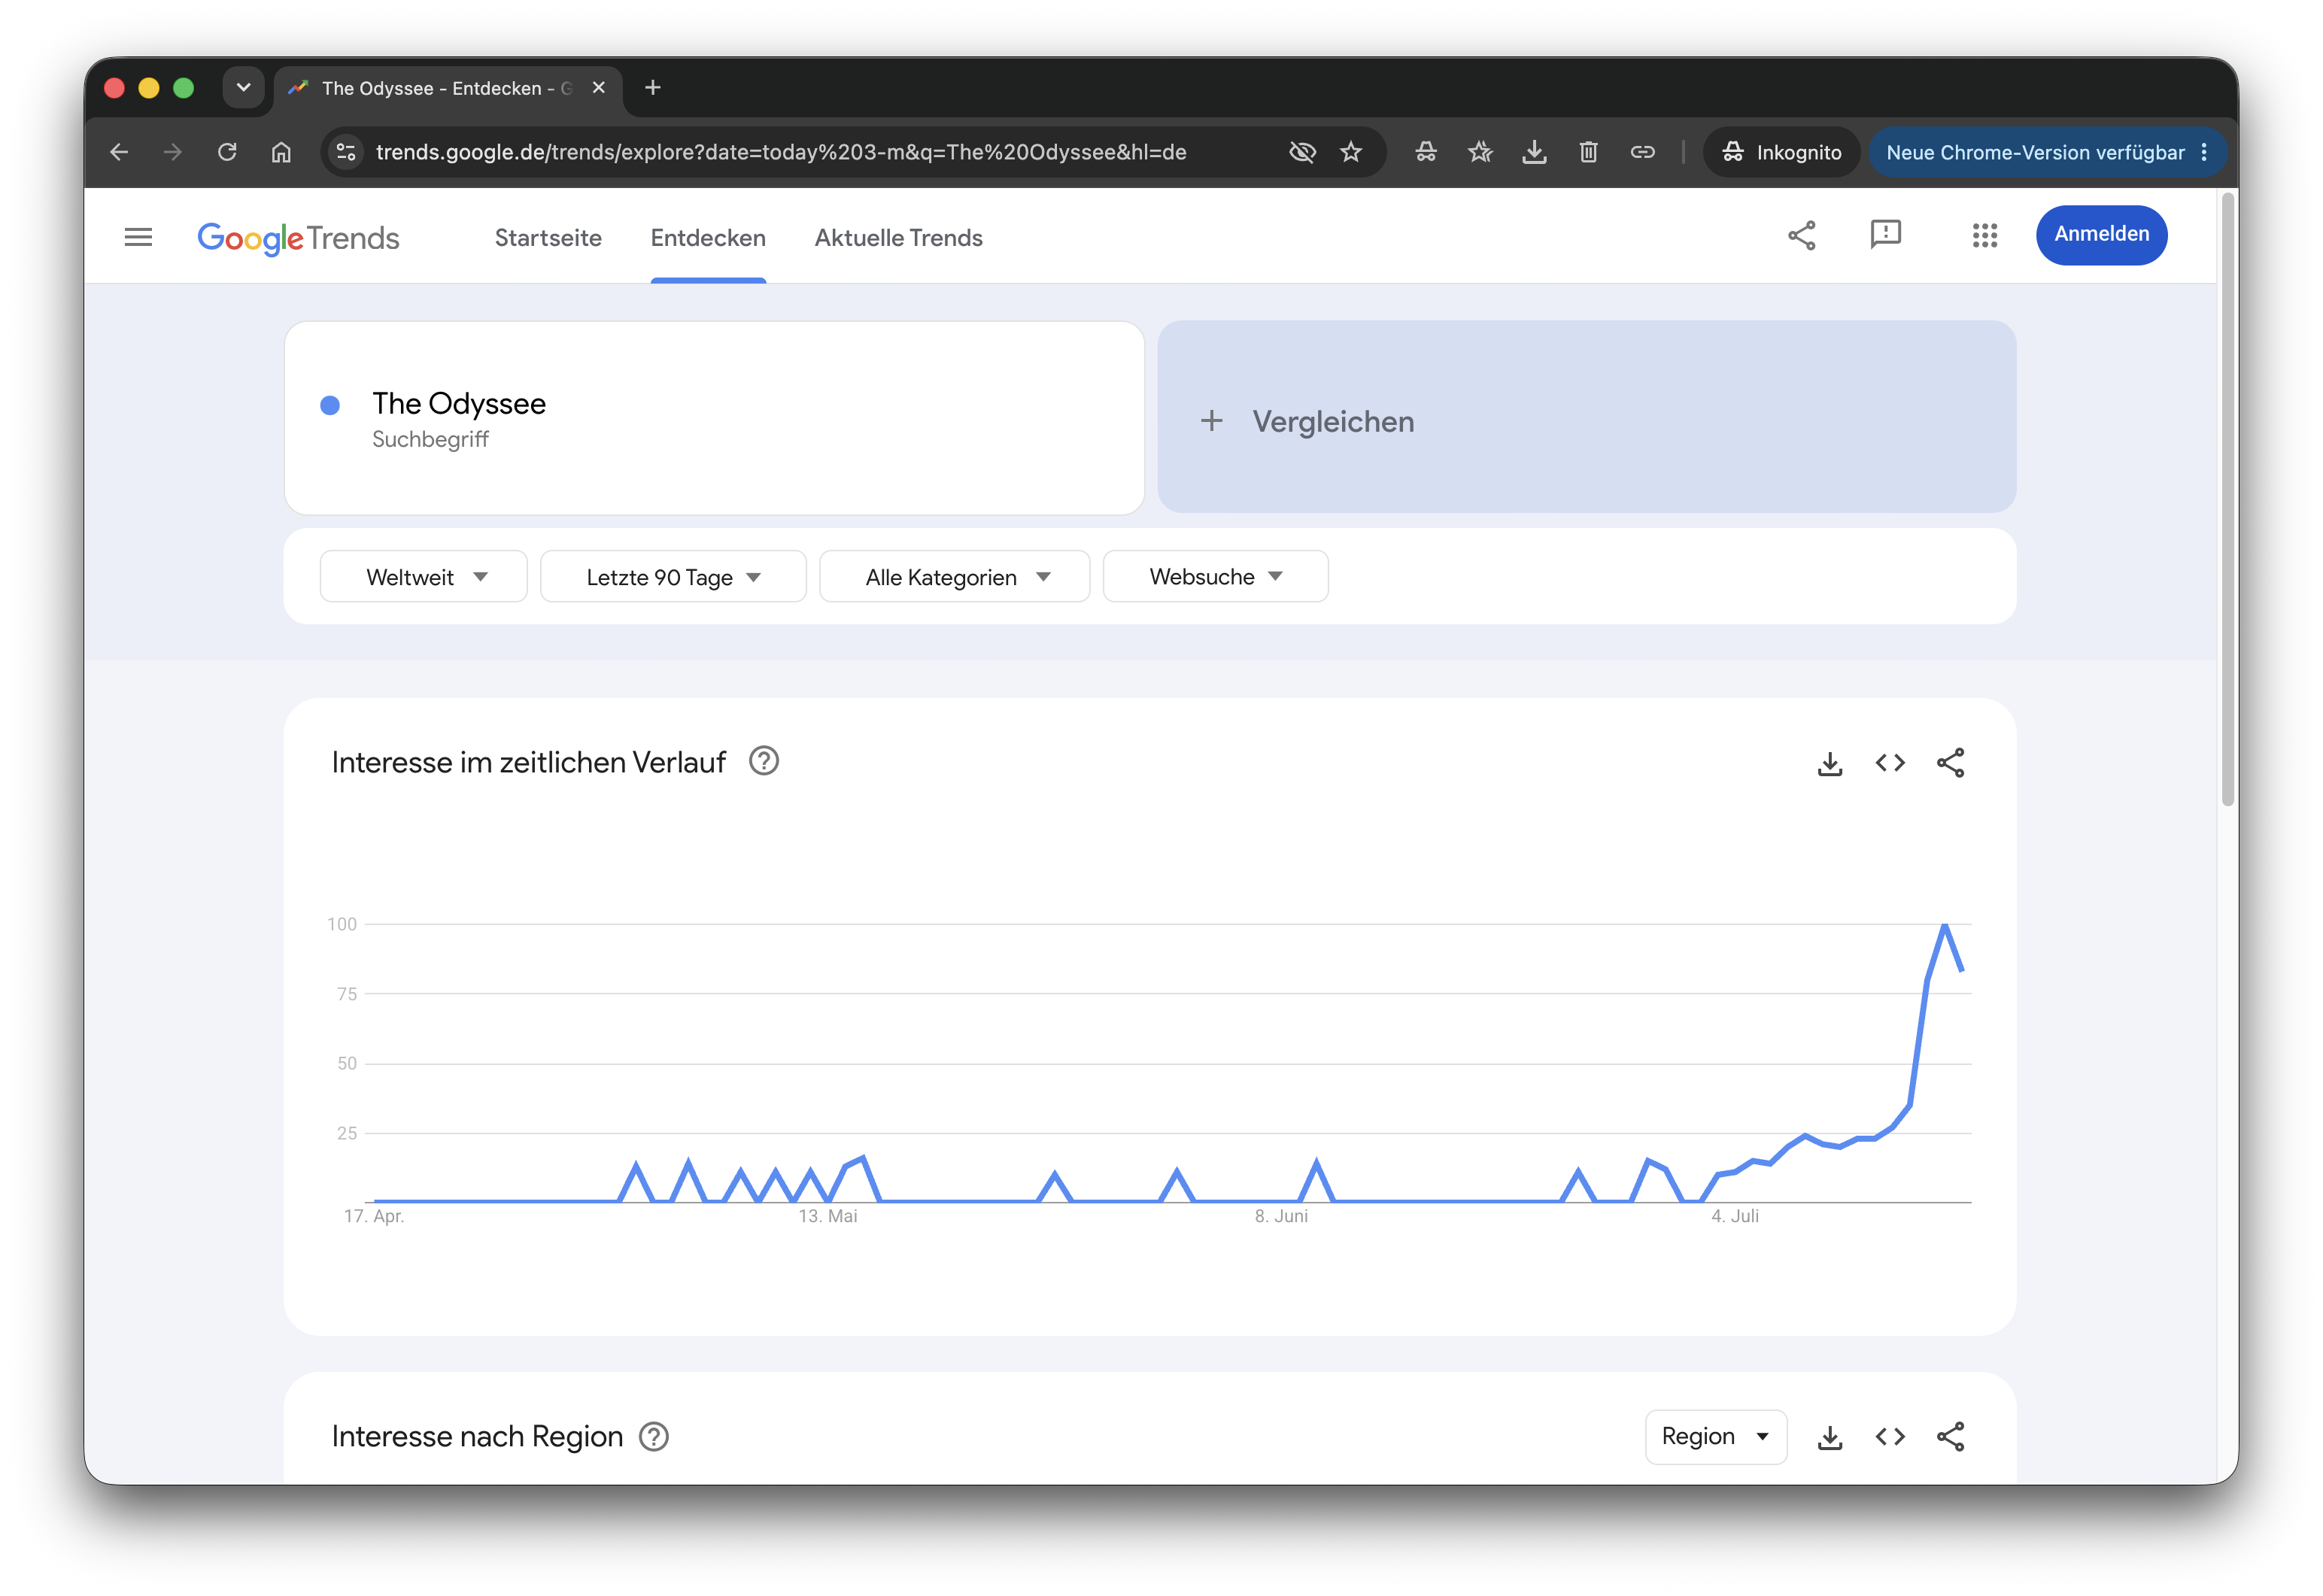2323x1596 pixels.
Task: Open the Google apps grid
Action: point(1984,236)
